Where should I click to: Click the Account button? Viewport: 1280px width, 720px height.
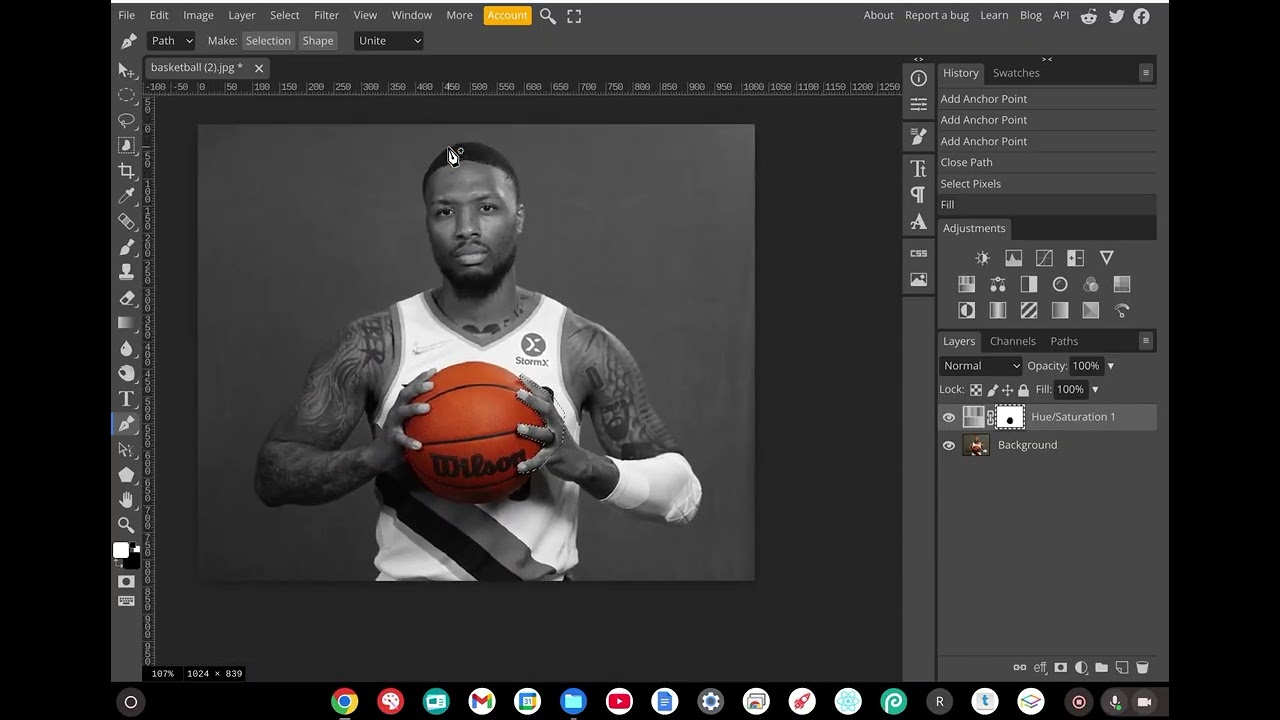507,15
